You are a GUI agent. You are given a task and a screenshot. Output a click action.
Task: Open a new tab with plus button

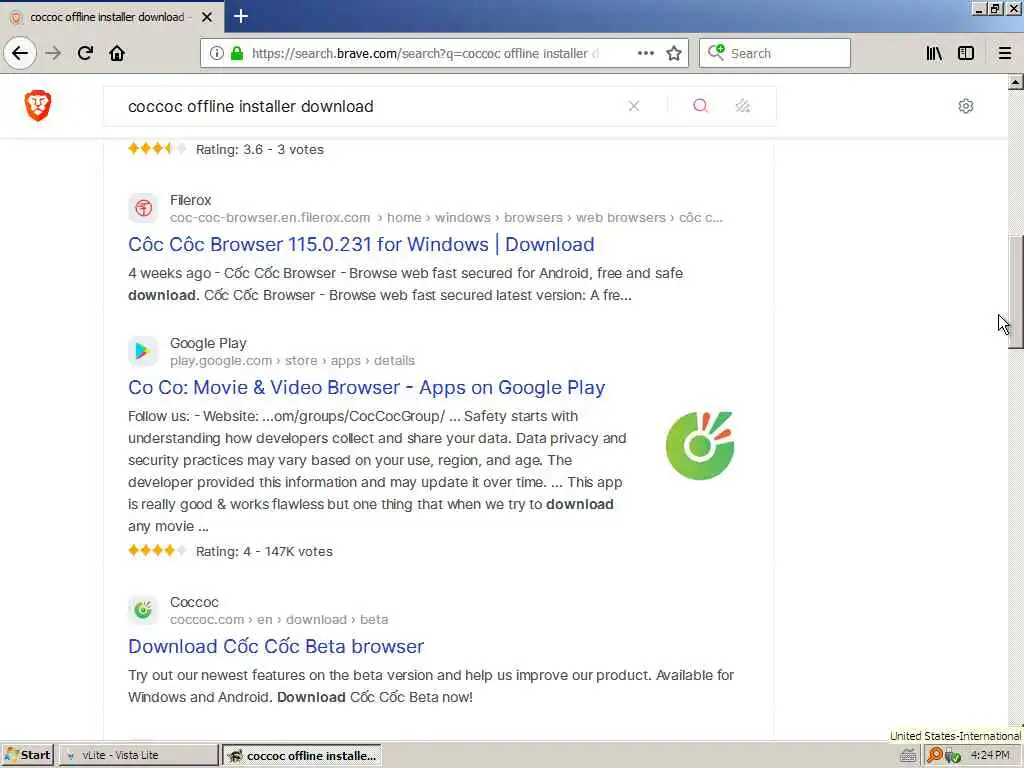pyautogui.click(x=241, y=16)
